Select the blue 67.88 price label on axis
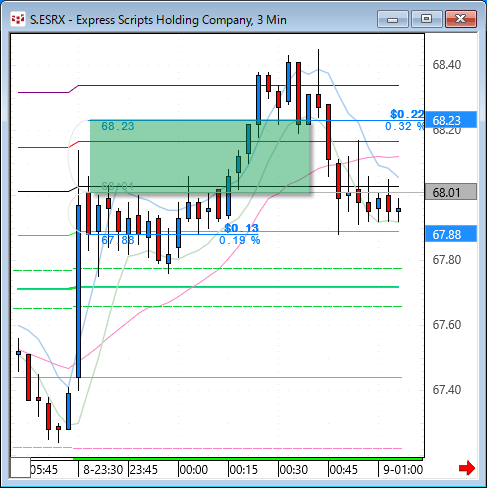The height and width of the screenshot is (488, 487). coord(451,234)
